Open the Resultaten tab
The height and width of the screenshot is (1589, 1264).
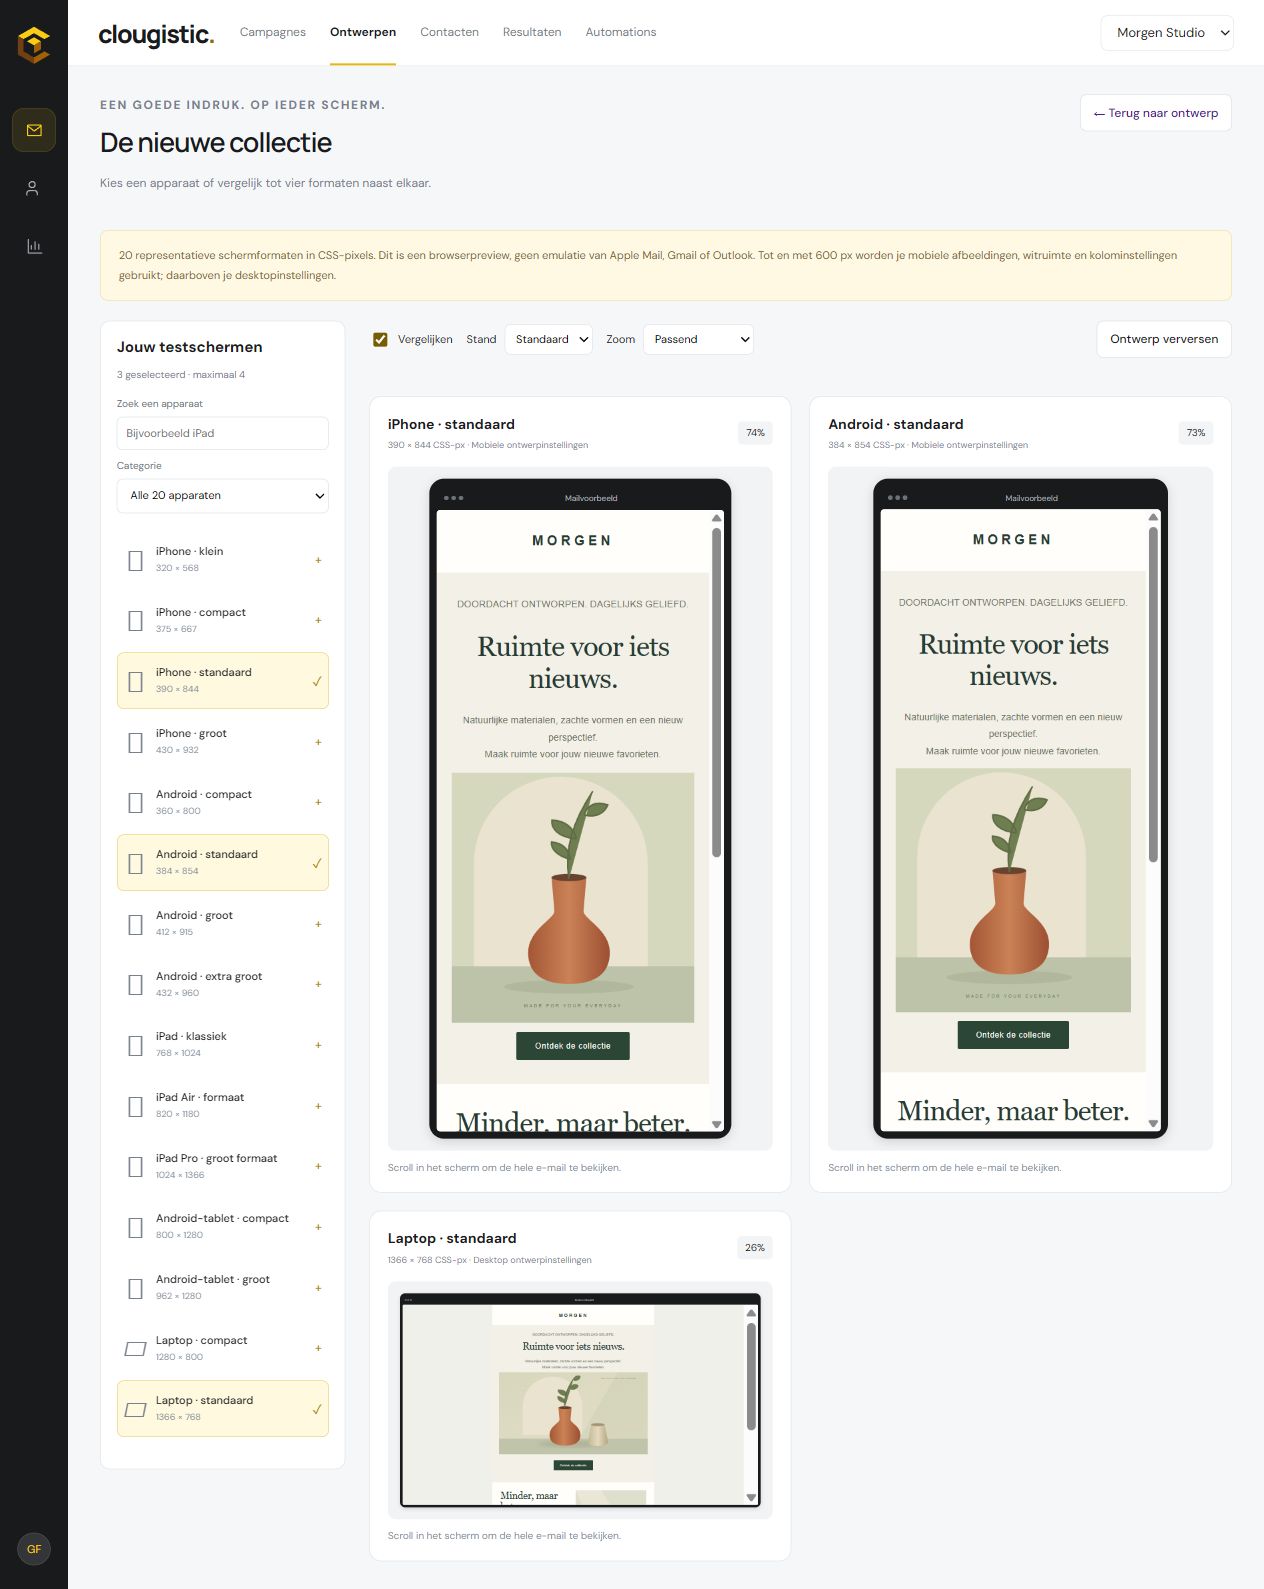click(532, 32)
